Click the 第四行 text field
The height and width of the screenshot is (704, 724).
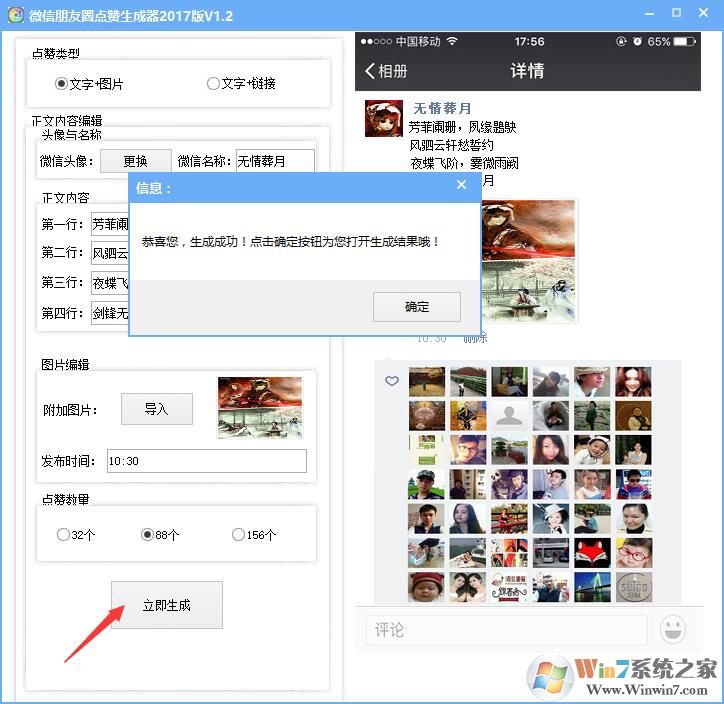[x=110, y=313]
